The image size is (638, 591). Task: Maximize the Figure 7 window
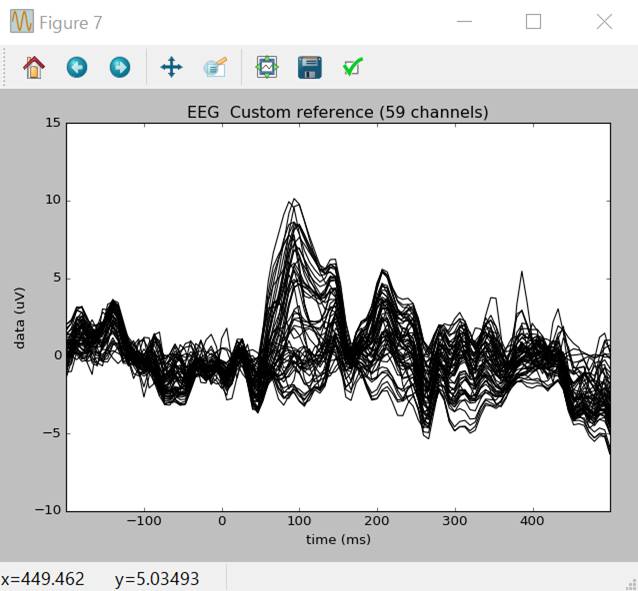533,22
